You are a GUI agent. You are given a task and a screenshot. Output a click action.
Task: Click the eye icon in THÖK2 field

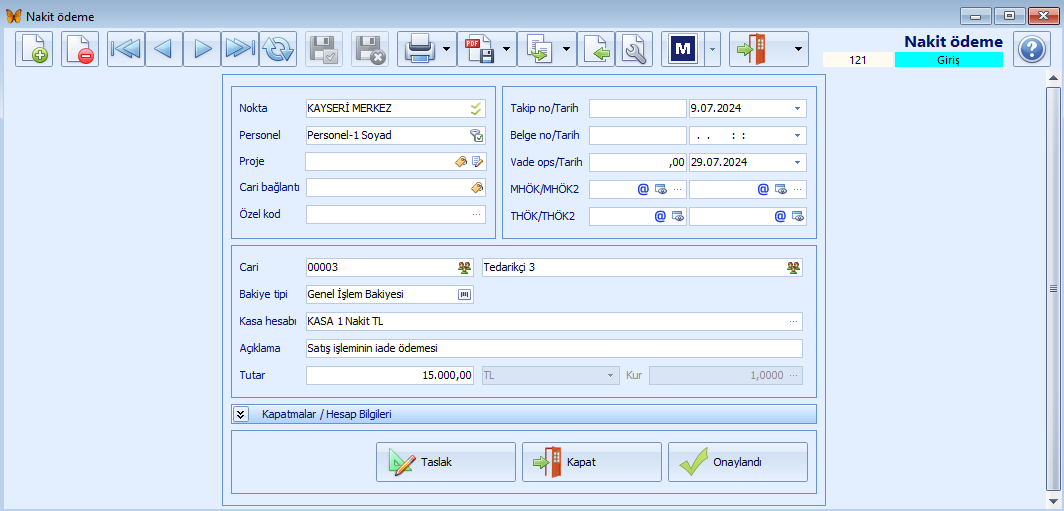click(x=797, y=216)
